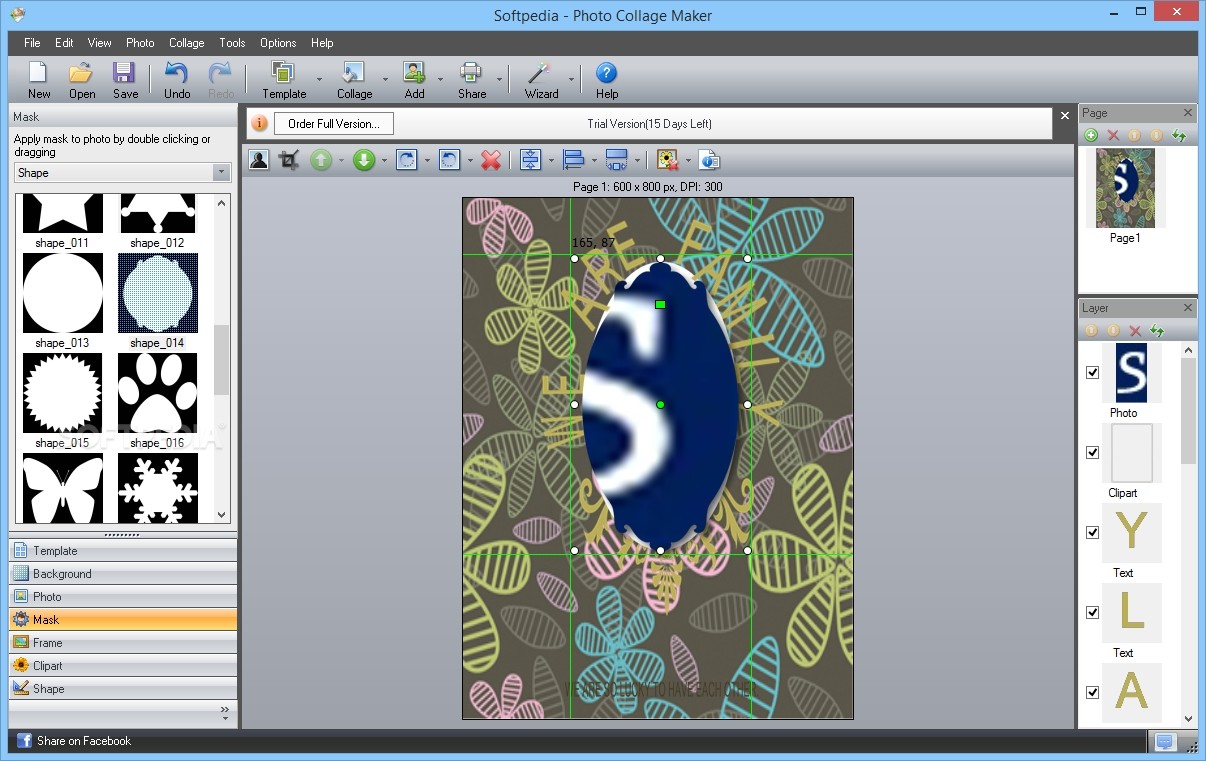
Task: Toggle visibility checkbox of Photo layer
Action: [1092, 372]
